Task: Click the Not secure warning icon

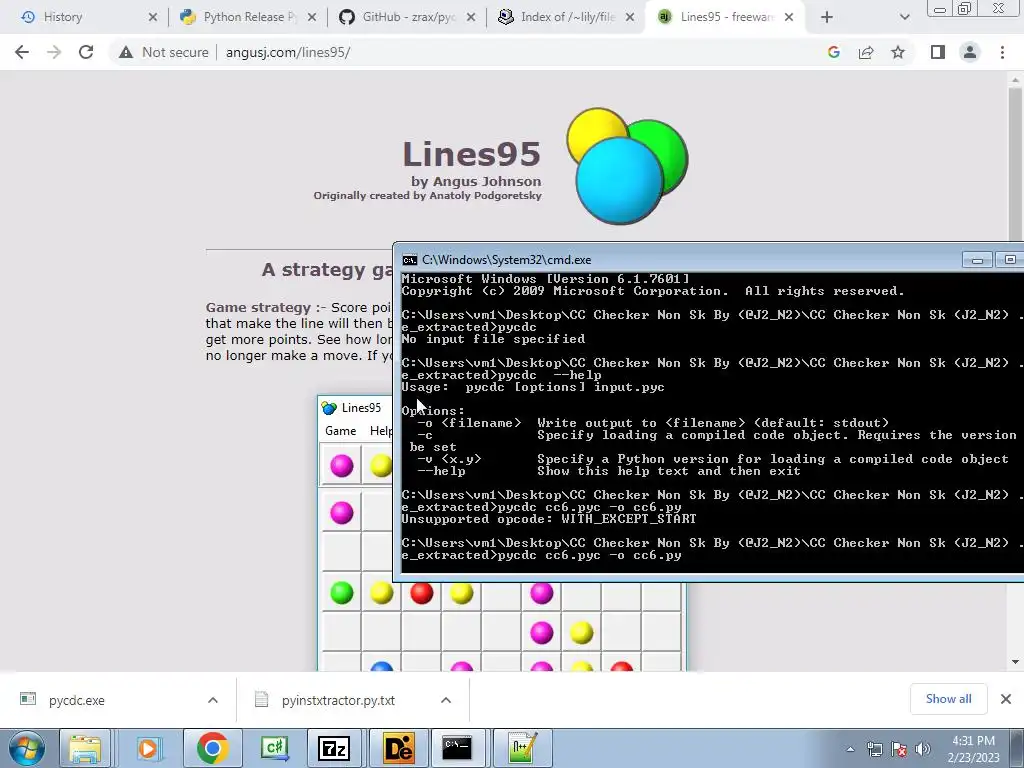Action: pyautogui.click(x=126, y=52)
